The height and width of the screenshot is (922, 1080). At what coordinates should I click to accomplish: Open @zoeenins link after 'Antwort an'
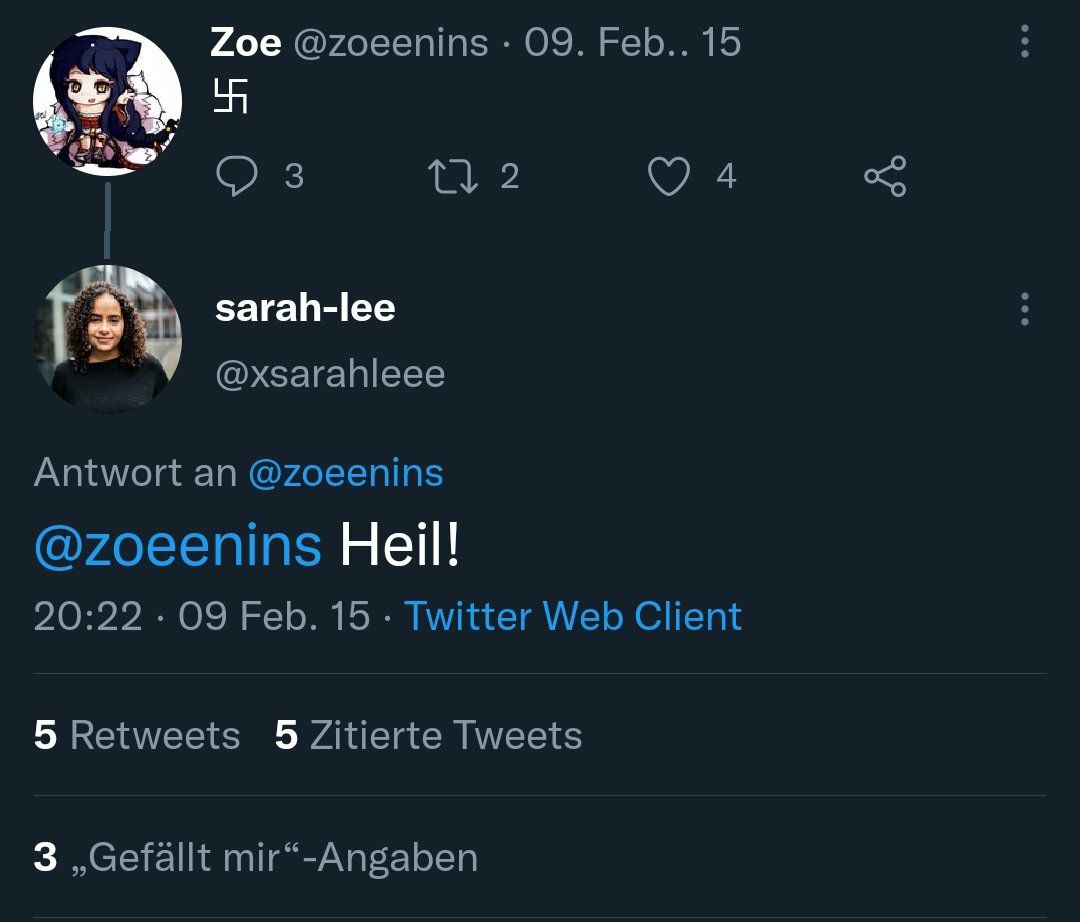tap(345, 472)
